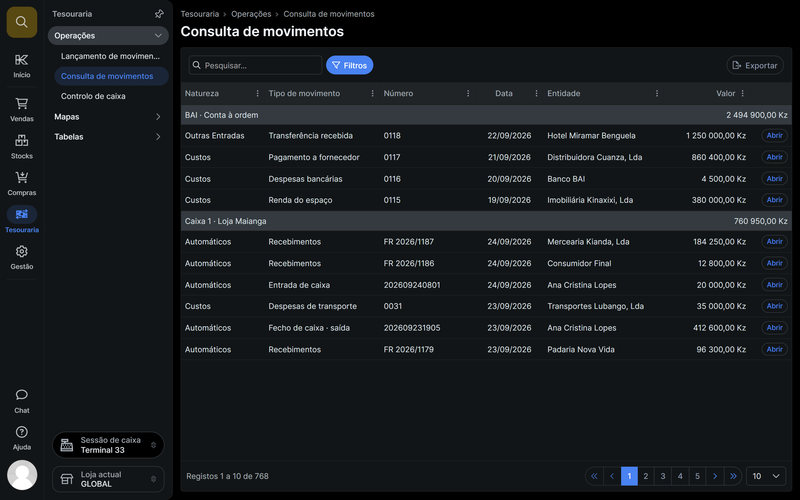This screenshot has height=500, width=800.
Task: Click the Operações breadcrumb link
Action: [x=251, y=14]
